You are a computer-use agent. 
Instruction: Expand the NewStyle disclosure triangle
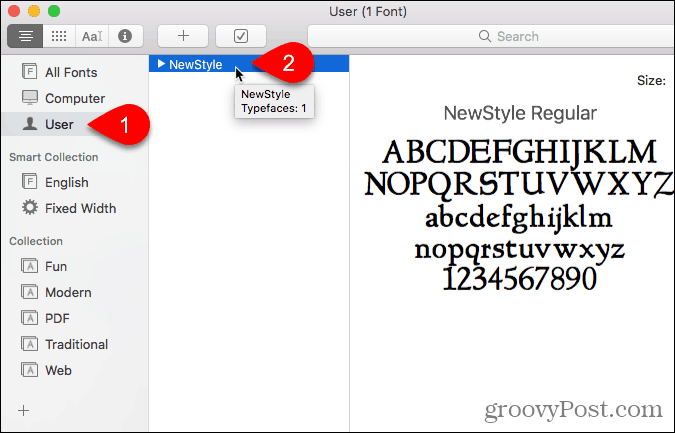tap(161, 64)
